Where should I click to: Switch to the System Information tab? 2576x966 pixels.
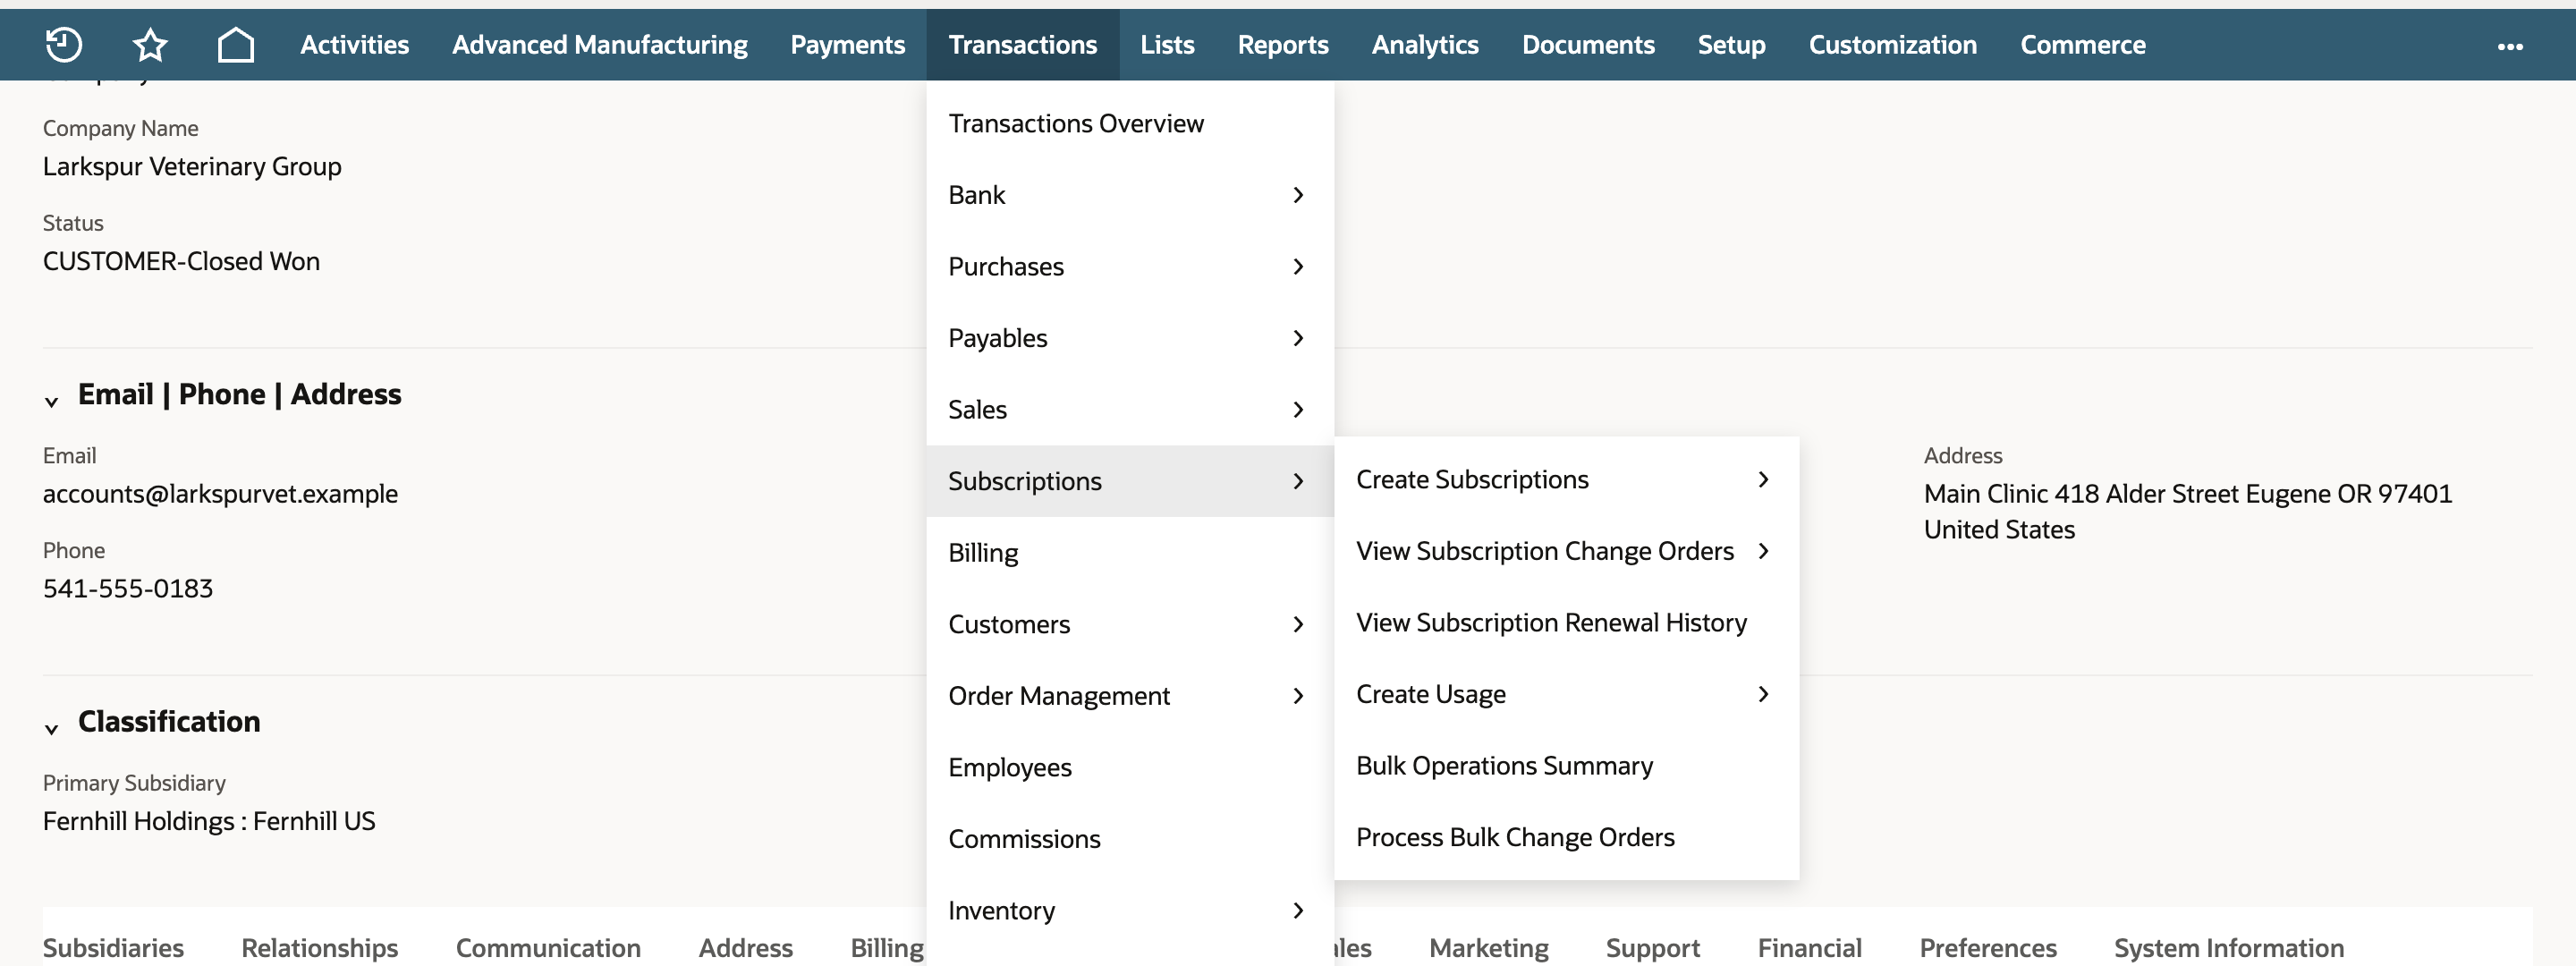(x=2229, y=947)
